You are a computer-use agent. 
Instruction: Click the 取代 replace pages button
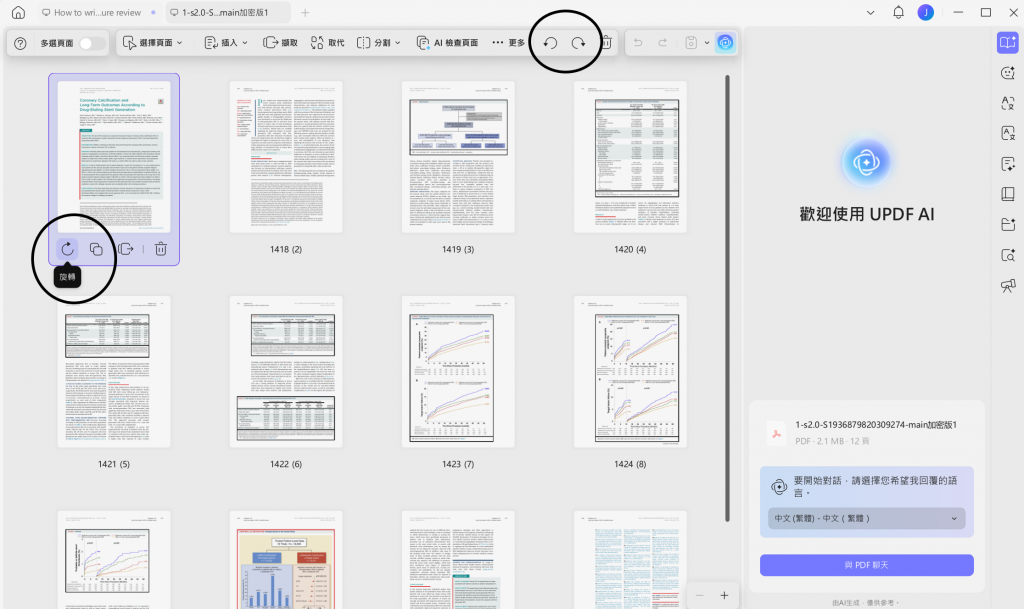(327, 43)
